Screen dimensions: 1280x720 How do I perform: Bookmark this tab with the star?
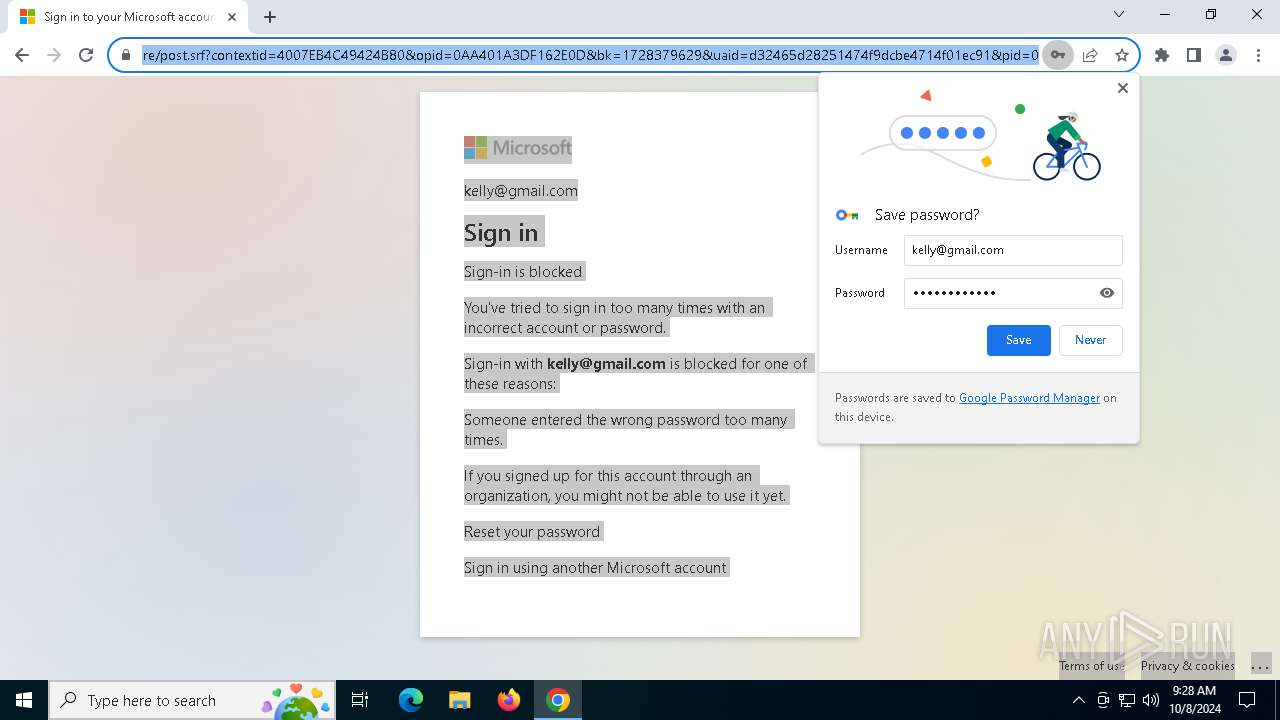[1122, 55]
